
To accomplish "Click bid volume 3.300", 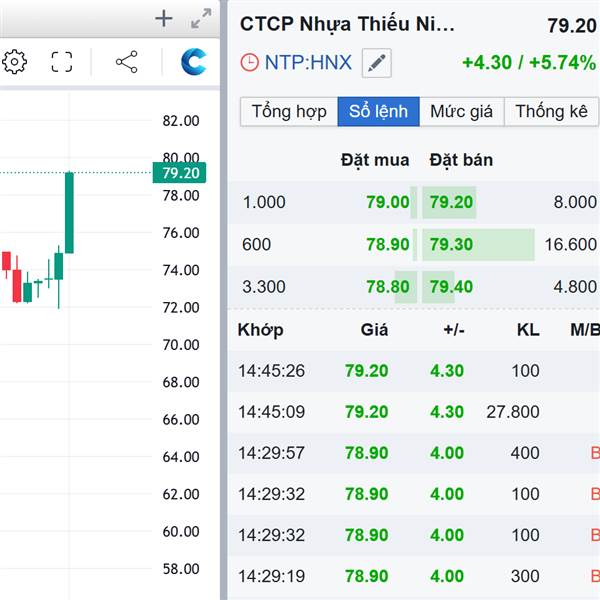I will point(264,287).
